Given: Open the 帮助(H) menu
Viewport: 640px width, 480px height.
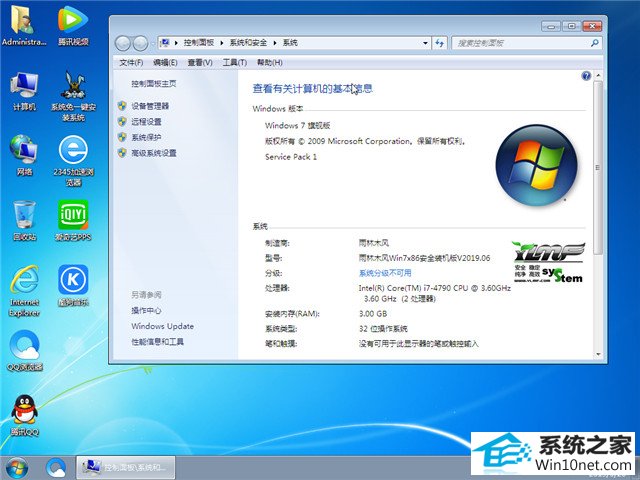Looking at the screenshot, I should tap(269, 62).
